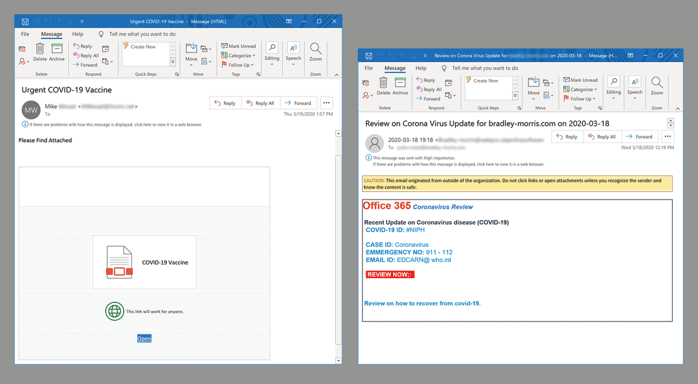Click Mark Unread in Urgent COVID-19 Vaccine window
The height and width of the screenshot is (384, 698).
239,46
